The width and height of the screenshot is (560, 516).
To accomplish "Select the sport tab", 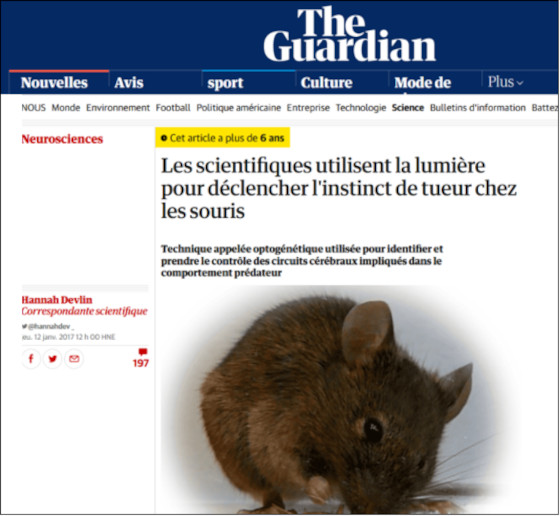I will (x=225, y=83).
